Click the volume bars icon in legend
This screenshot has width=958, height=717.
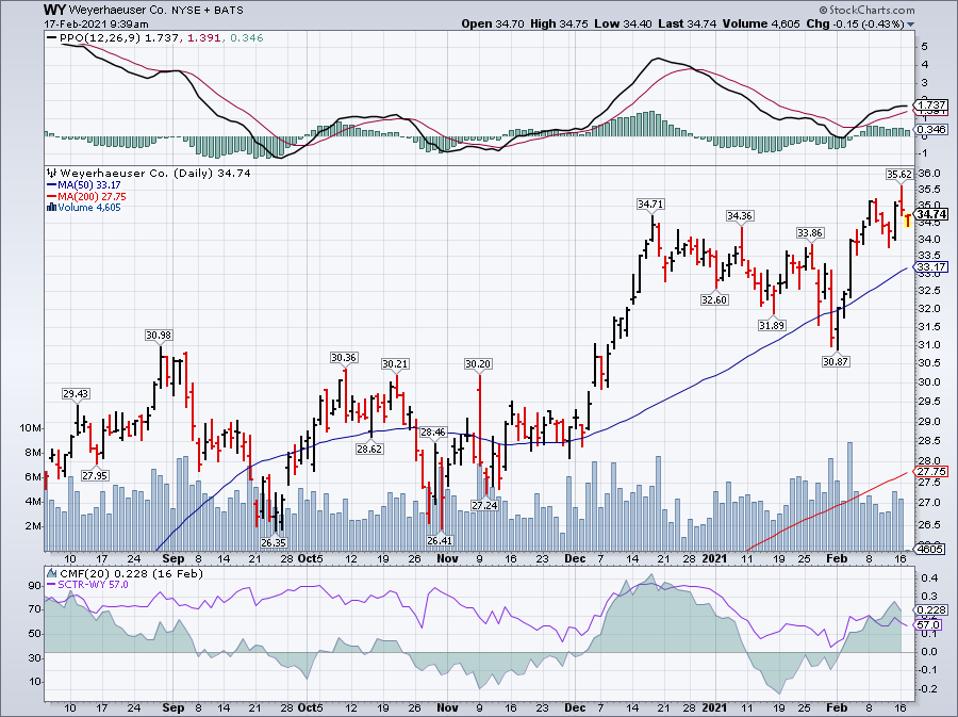52,208
